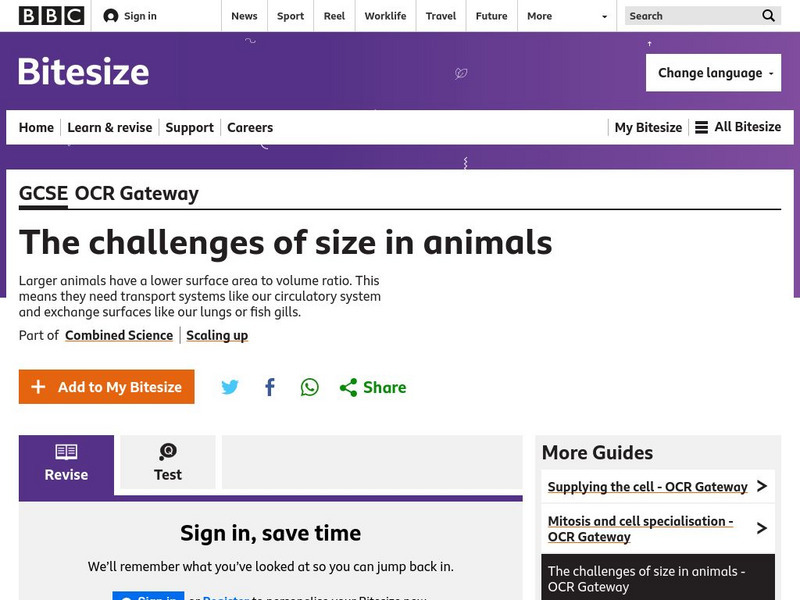Open the Share options

(373, 387)
